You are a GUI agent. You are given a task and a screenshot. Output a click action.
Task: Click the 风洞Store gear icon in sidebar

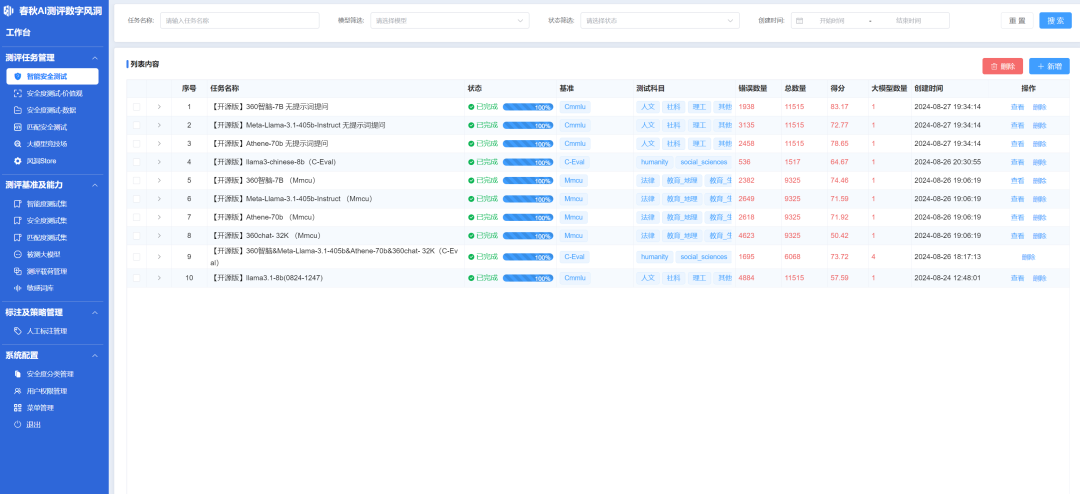17,160
